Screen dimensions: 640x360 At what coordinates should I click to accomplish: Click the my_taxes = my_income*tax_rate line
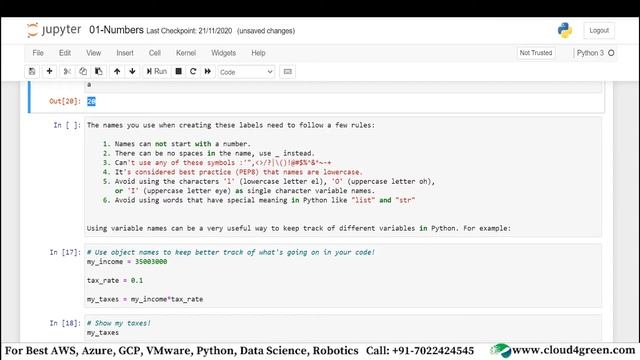145,299
